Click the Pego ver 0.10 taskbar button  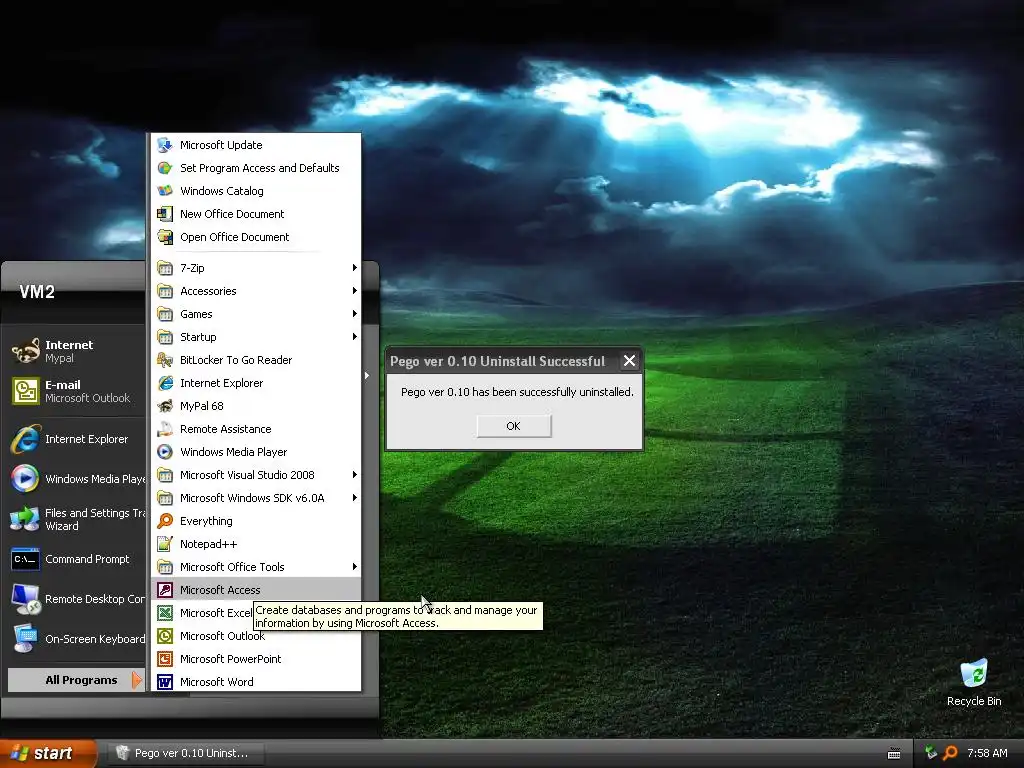(x=185, y=753)
